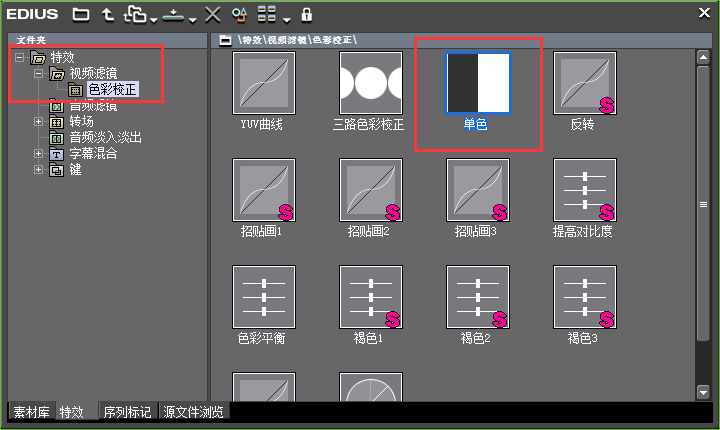This screenshot has width=720, height=430.
Task: Click the properties icon in toolbar
Action: click(x=239, y=15)
